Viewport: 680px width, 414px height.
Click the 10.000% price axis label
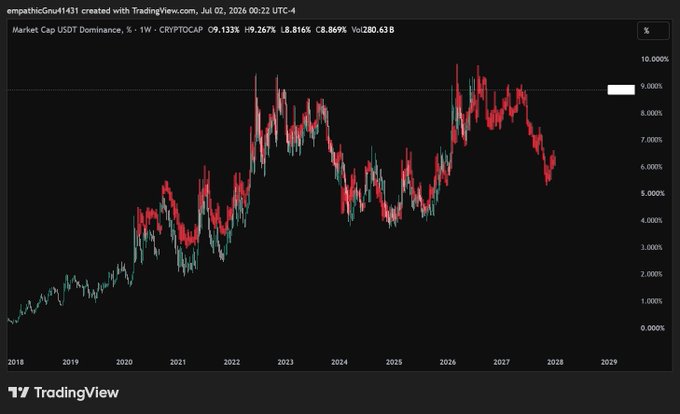[x=655, y=59]
